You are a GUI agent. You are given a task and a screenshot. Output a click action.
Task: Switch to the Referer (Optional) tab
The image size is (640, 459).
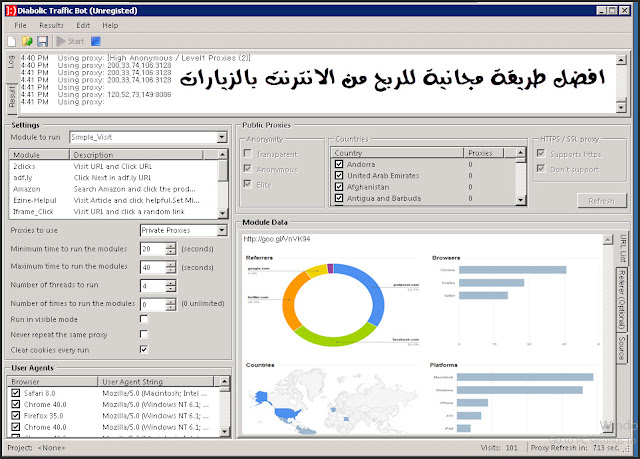(x=621, y=299)
